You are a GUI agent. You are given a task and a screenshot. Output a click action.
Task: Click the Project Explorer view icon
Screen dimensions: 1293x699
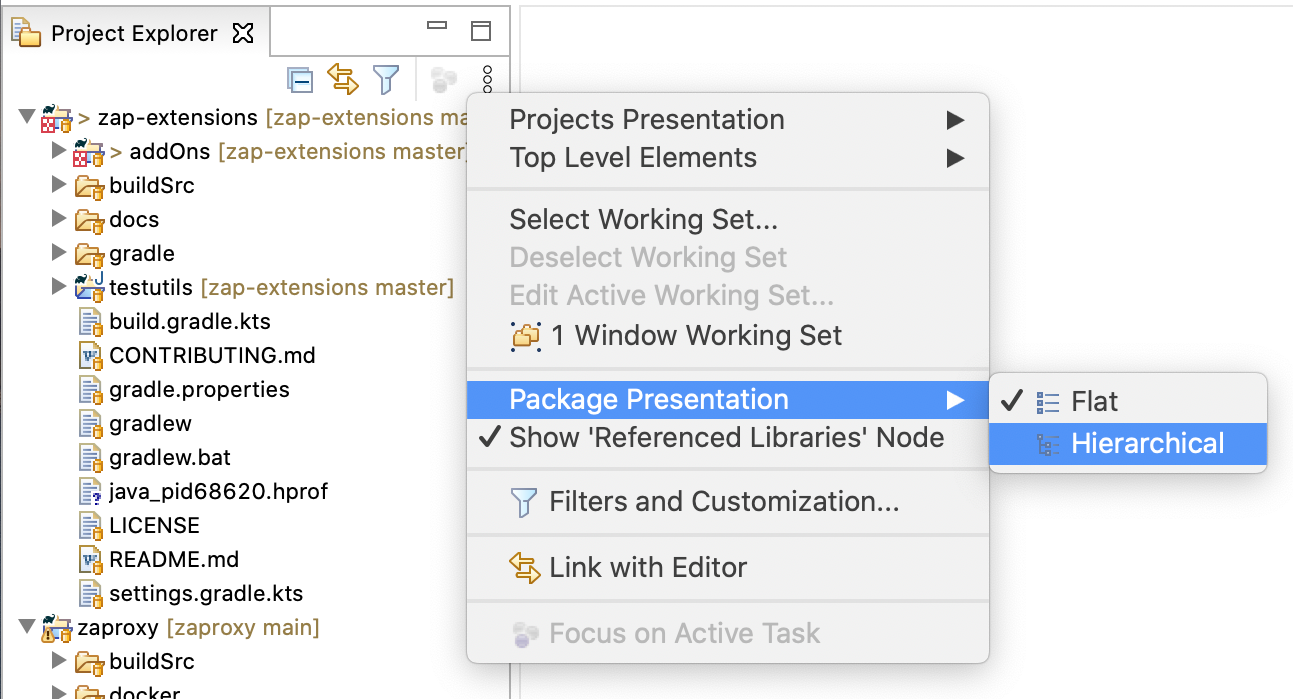point(25,32)
